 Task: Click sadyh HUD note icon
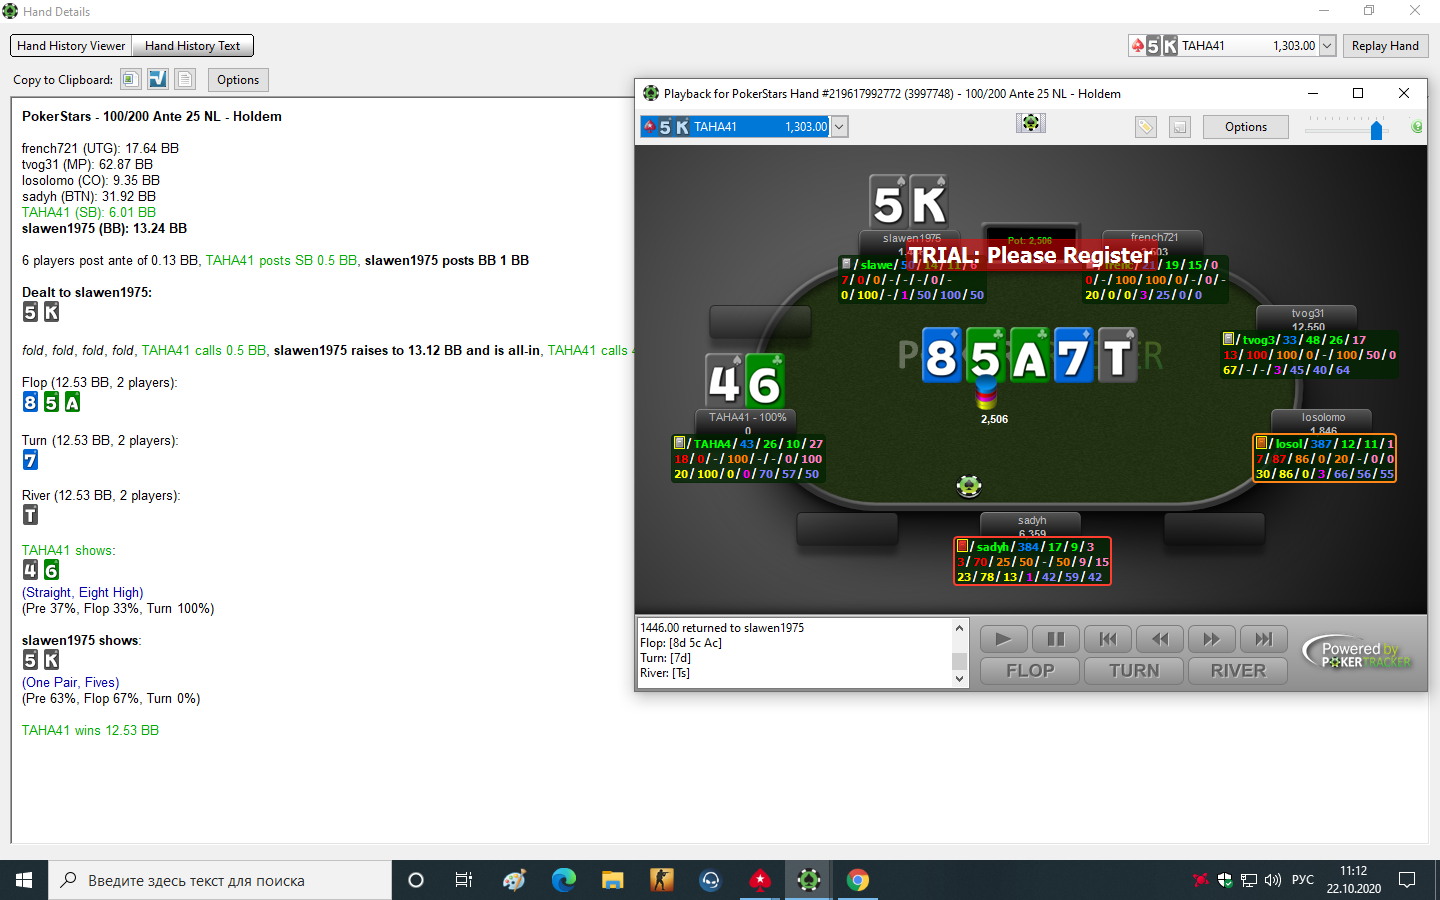pyautogui.click(x=963, y=546)
